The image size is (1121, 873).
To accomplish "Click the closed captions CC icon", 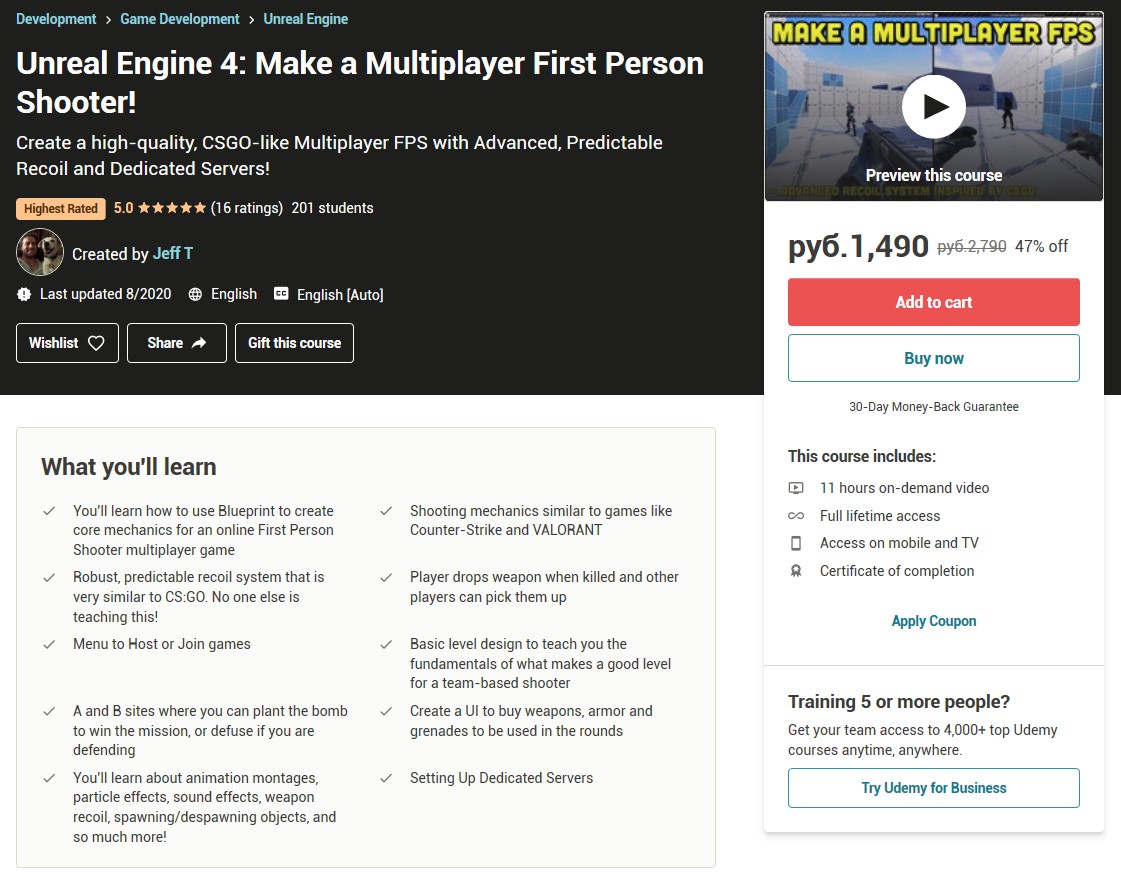I will [x=281, y=294].
